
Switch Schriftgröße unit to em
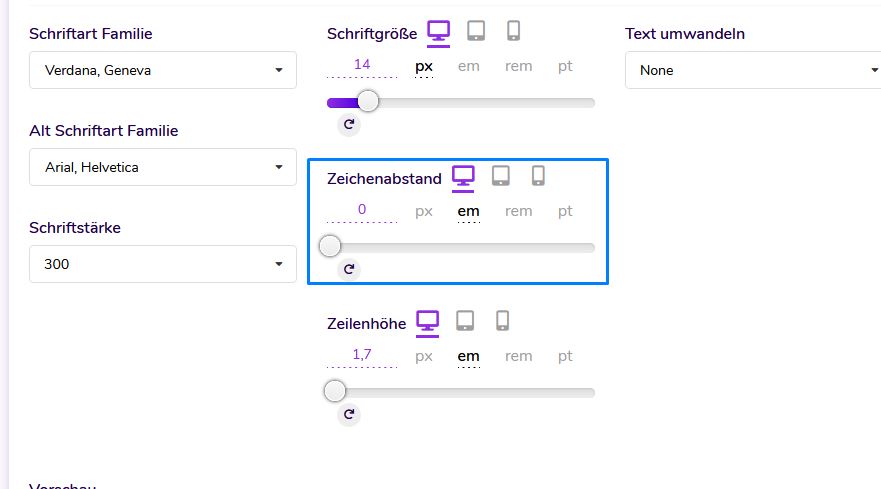tap(468, 66)
